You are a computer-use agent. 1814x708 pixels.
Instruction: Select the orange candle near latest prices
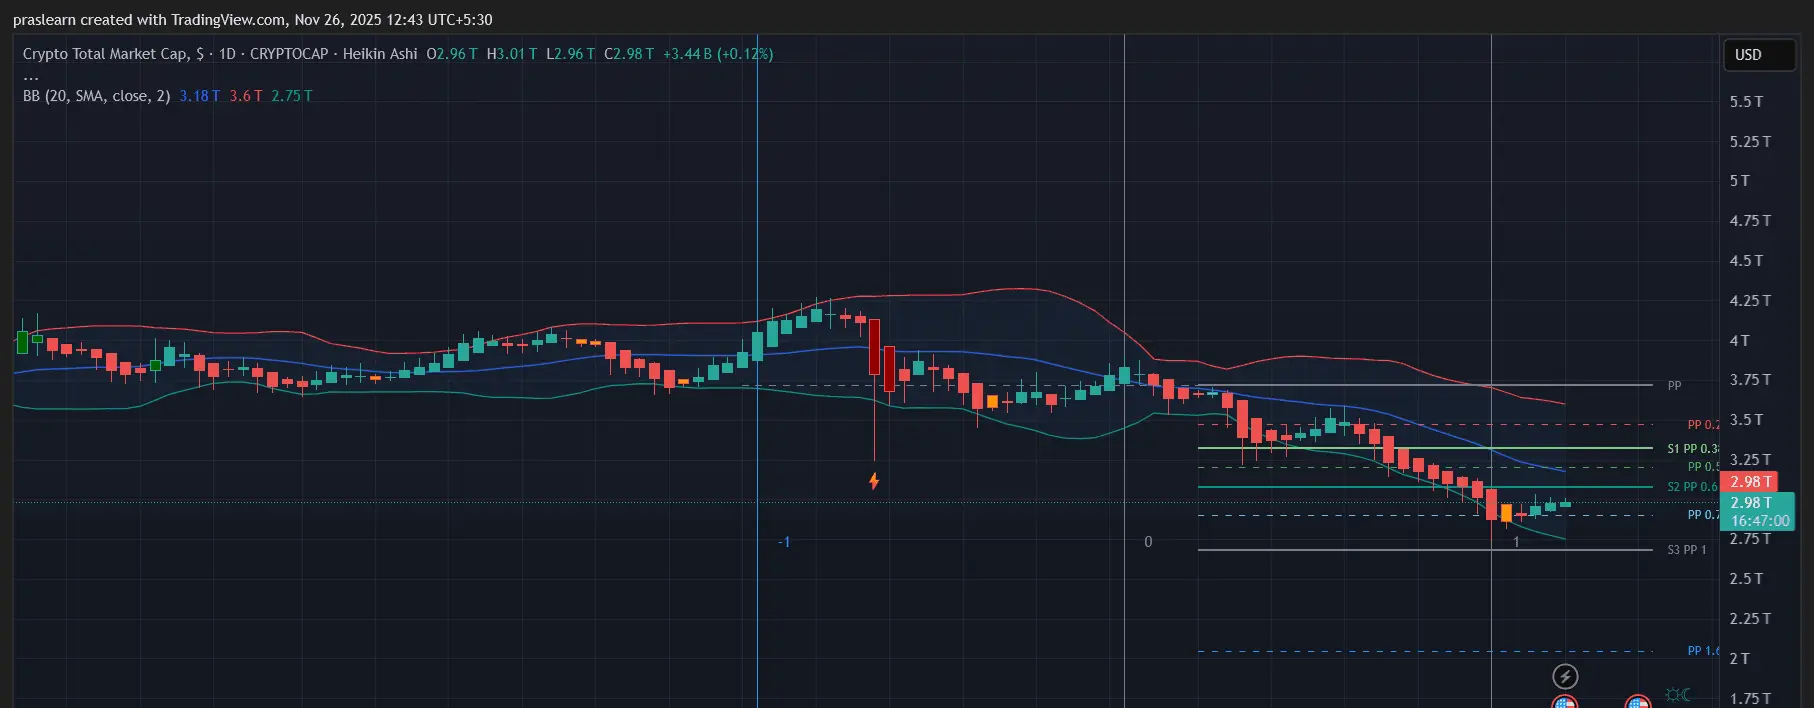coord(1506,513)
